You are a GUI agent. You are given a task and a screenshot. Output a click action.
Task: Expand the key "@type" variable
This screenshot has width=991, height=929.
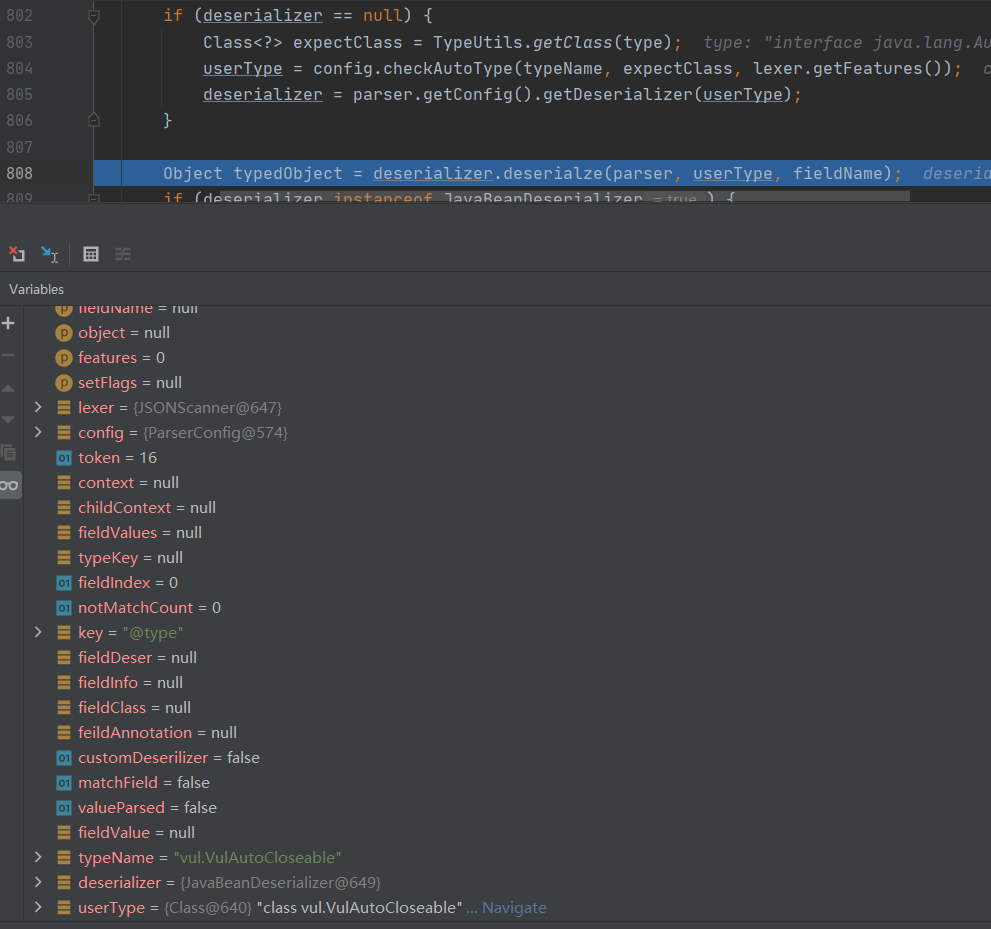[38, 633]
